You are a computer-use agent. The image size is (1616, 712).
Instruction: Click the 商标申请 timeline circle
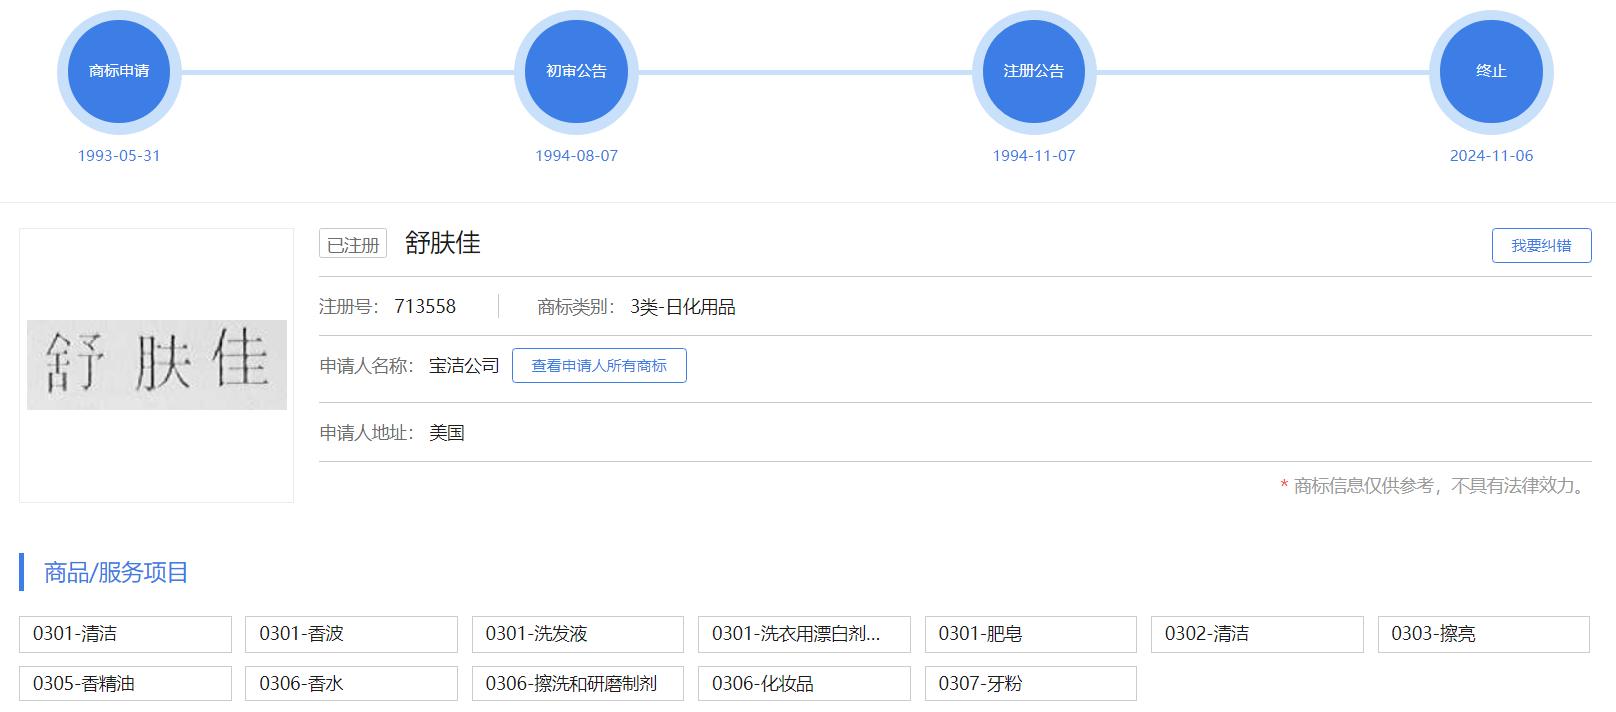[x=119, y=71]
